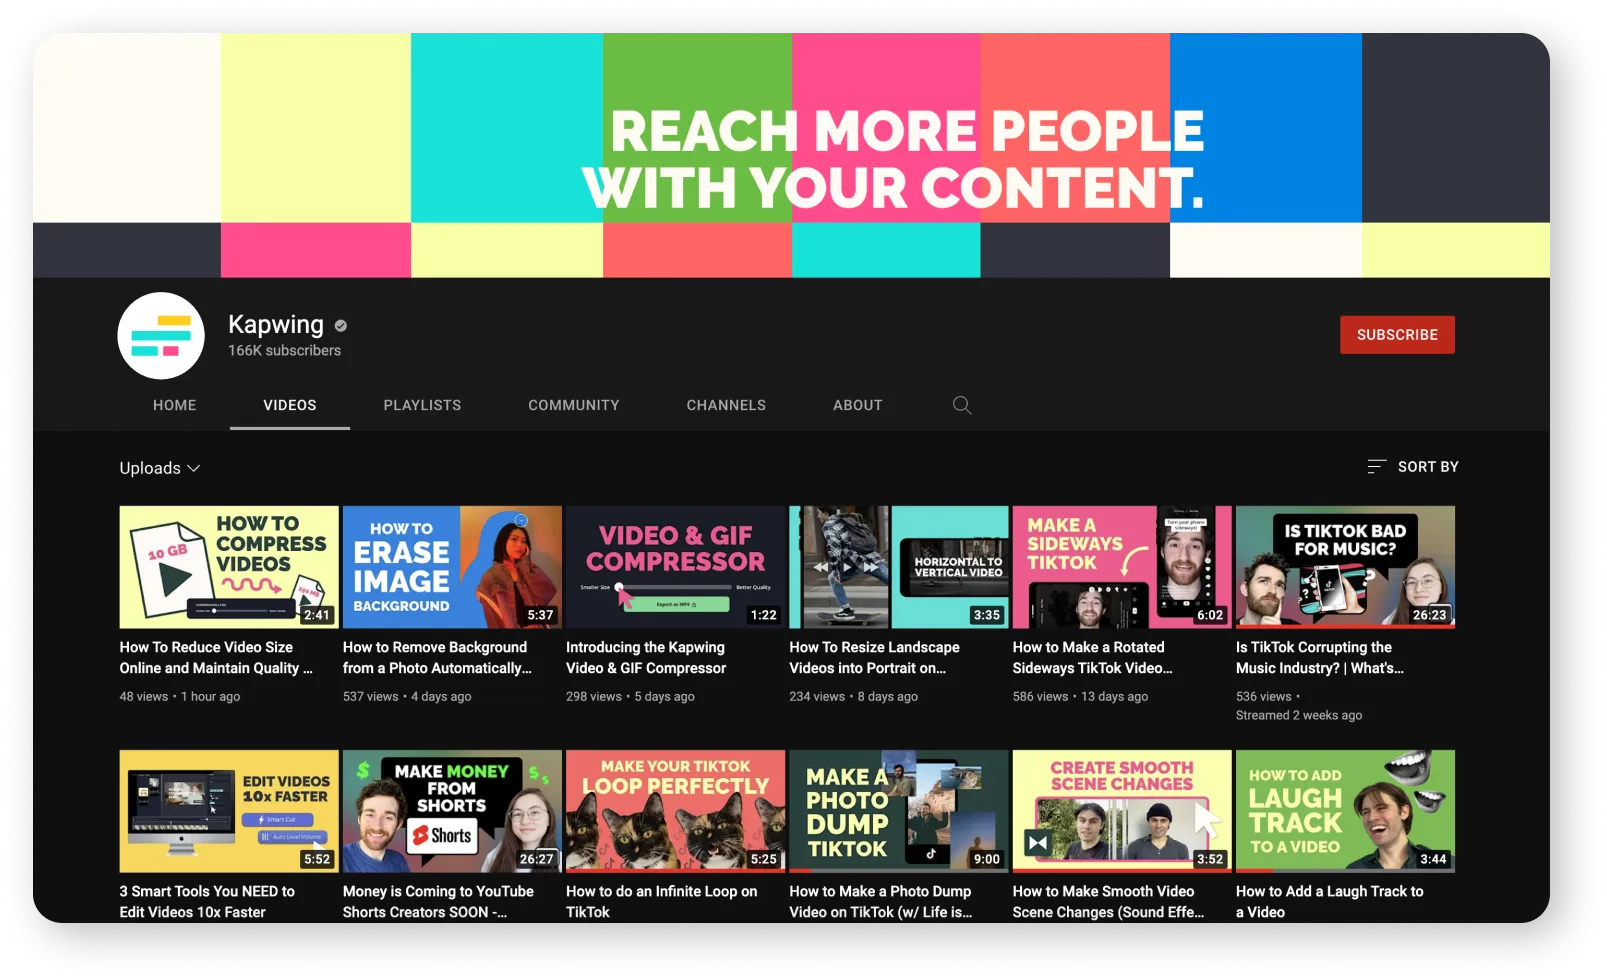This screenshot has width=1607, height=980.
Task: Select the Videos tab
Action: (x=290, y=405)
